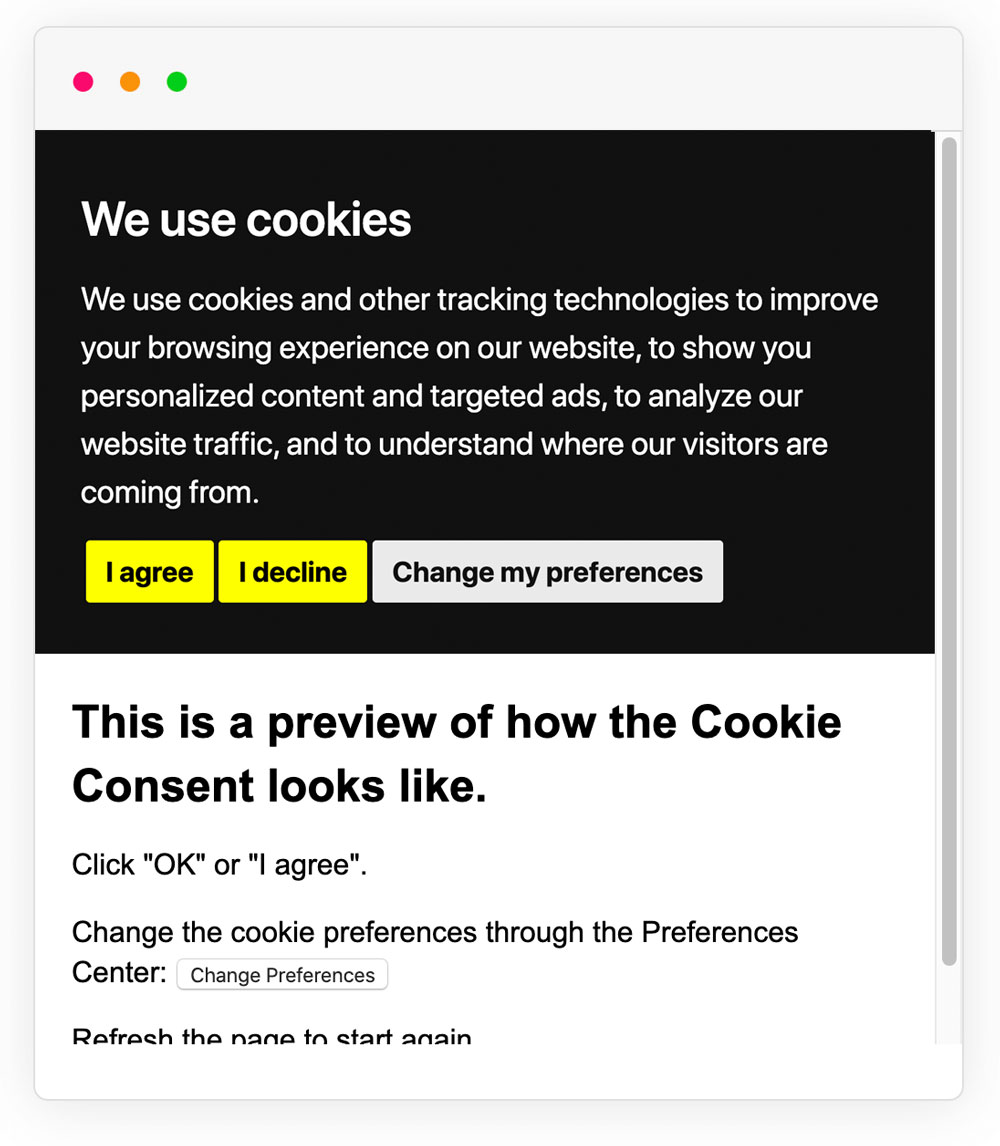Click the "This is a preview" heading line

click(x=456, y=722)
